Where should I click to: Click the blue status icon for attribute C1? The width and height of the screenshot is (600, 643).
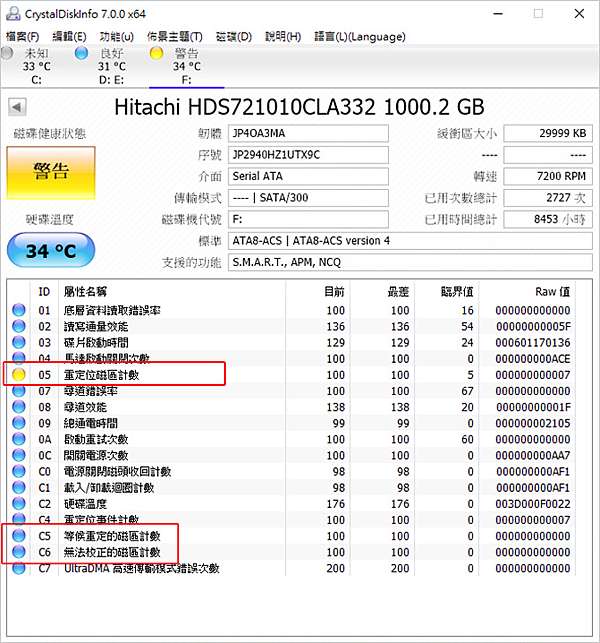18,488
